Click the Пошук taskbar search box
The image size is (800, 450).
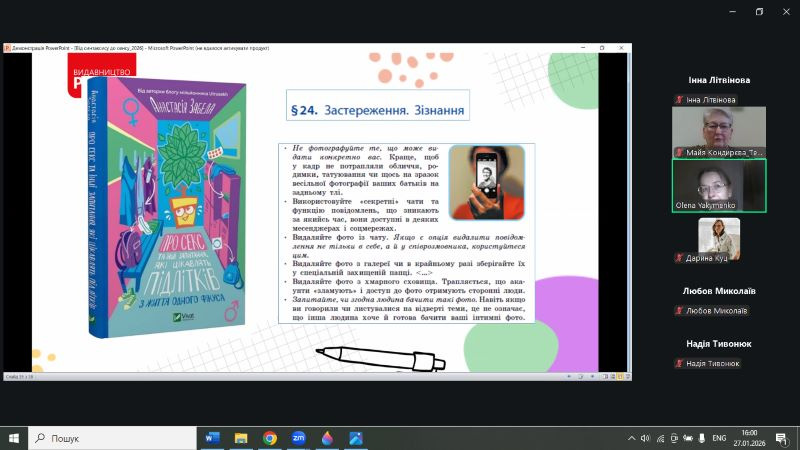coord(110,438)
